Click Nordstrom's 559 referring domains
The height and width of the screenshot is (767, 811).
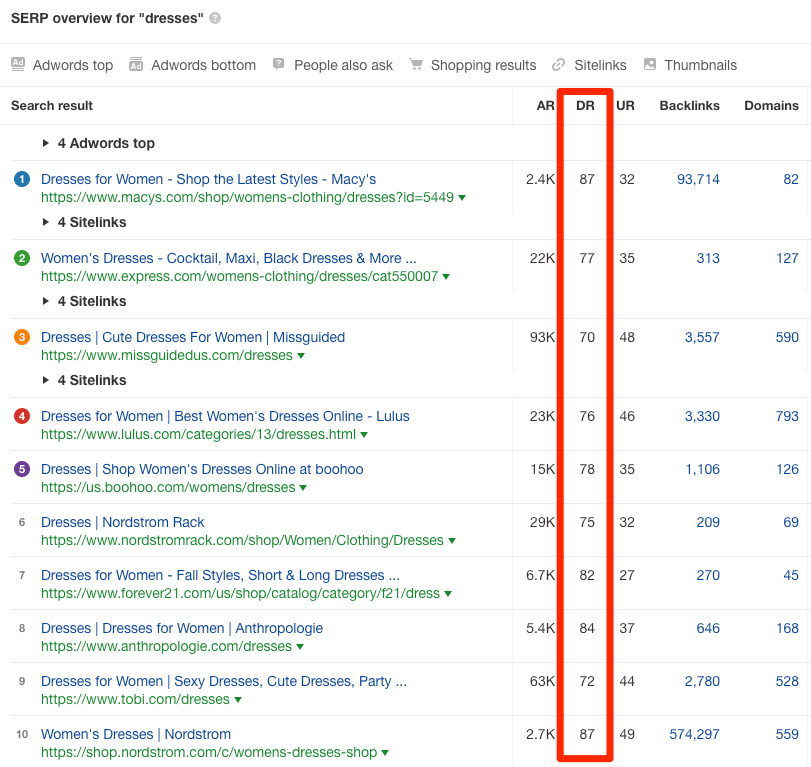787,734
